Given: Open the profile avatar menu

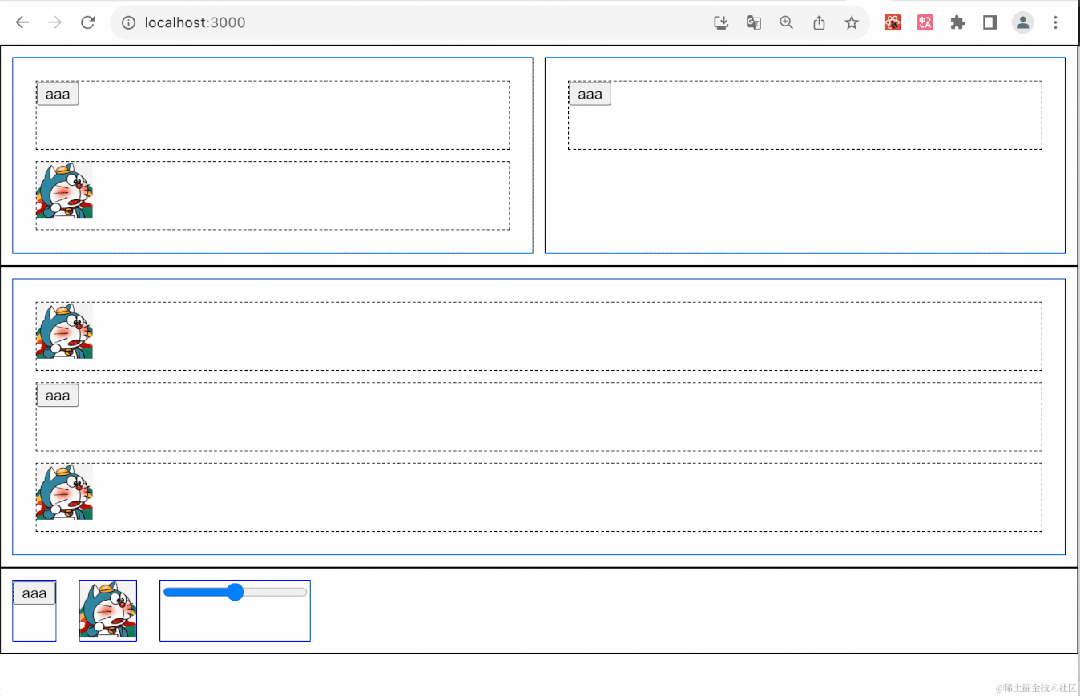Looking at the screenshot, I should (x=1023, y=23).
